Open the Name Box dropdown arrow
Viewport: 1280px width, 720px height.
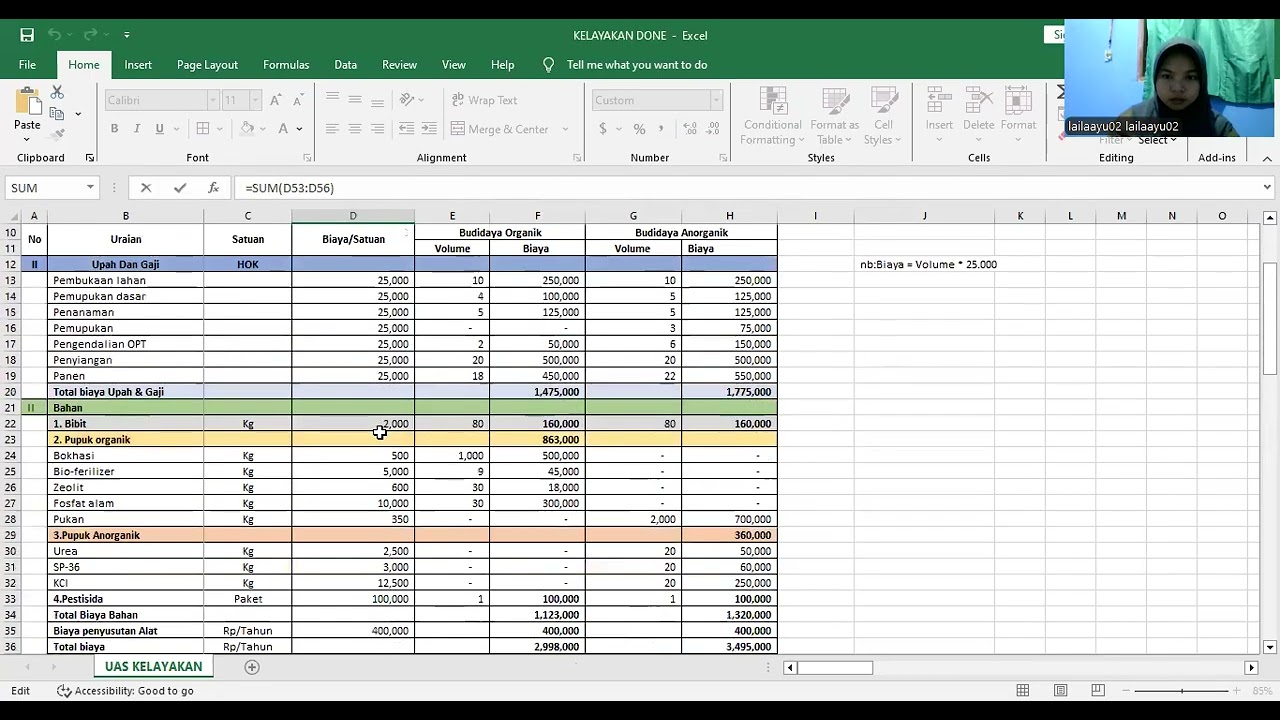coord(90,188)
